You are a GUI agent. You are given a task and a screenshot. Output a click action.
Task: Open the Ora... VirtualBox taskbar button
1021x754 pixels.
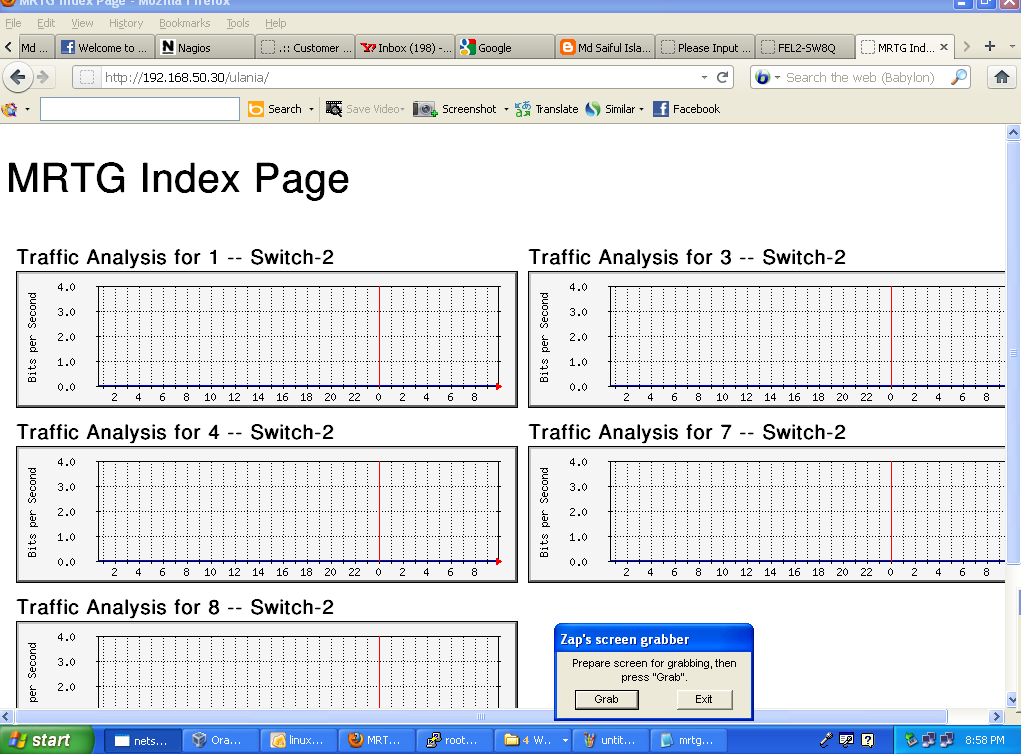(x=219, y=740)
